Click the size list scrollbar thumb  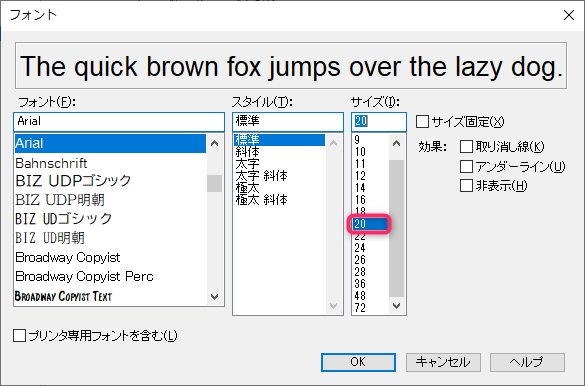pos(397,229)
